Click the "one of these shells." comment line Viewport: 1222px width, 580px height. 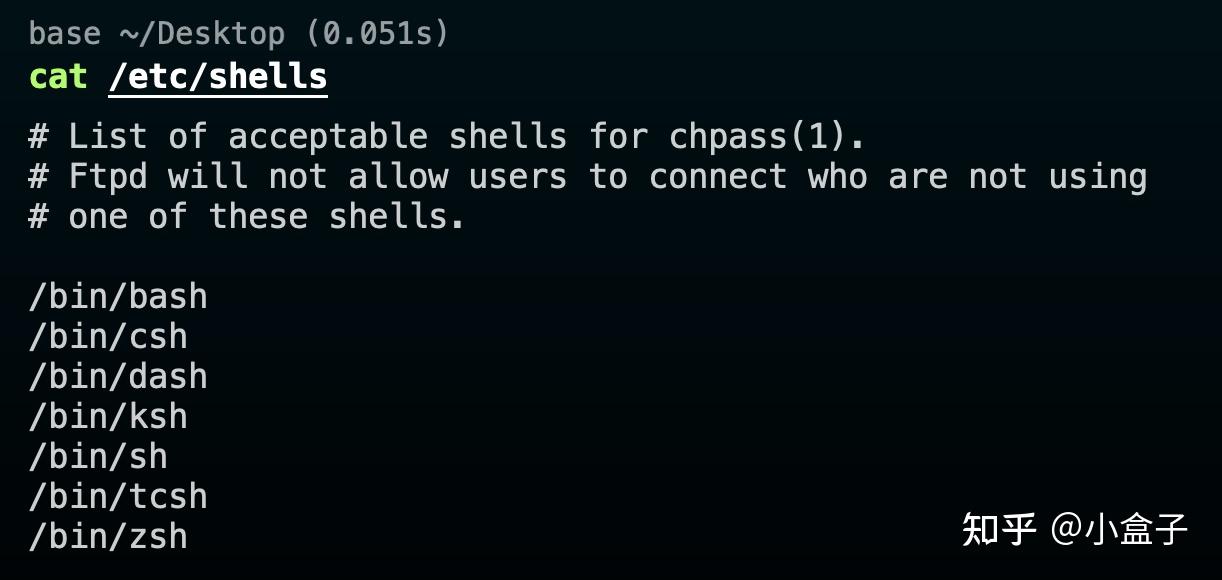pos(247,217)
